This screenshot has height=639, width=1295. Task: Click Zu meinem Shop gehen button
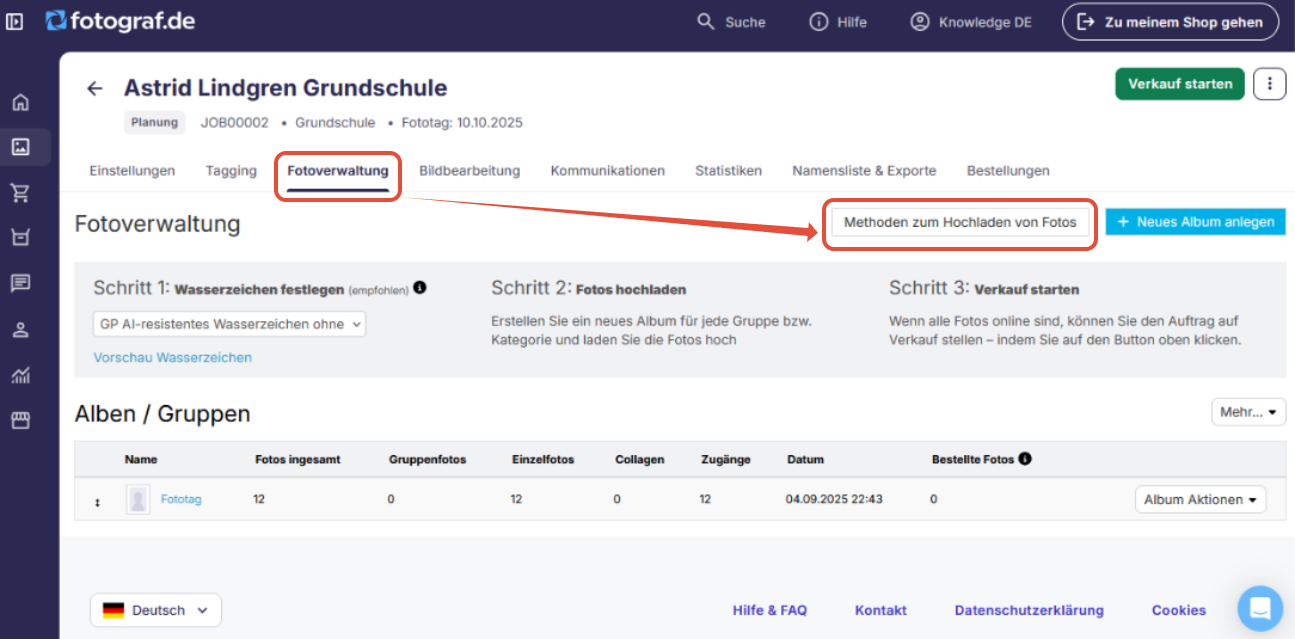coord(1170,22)
